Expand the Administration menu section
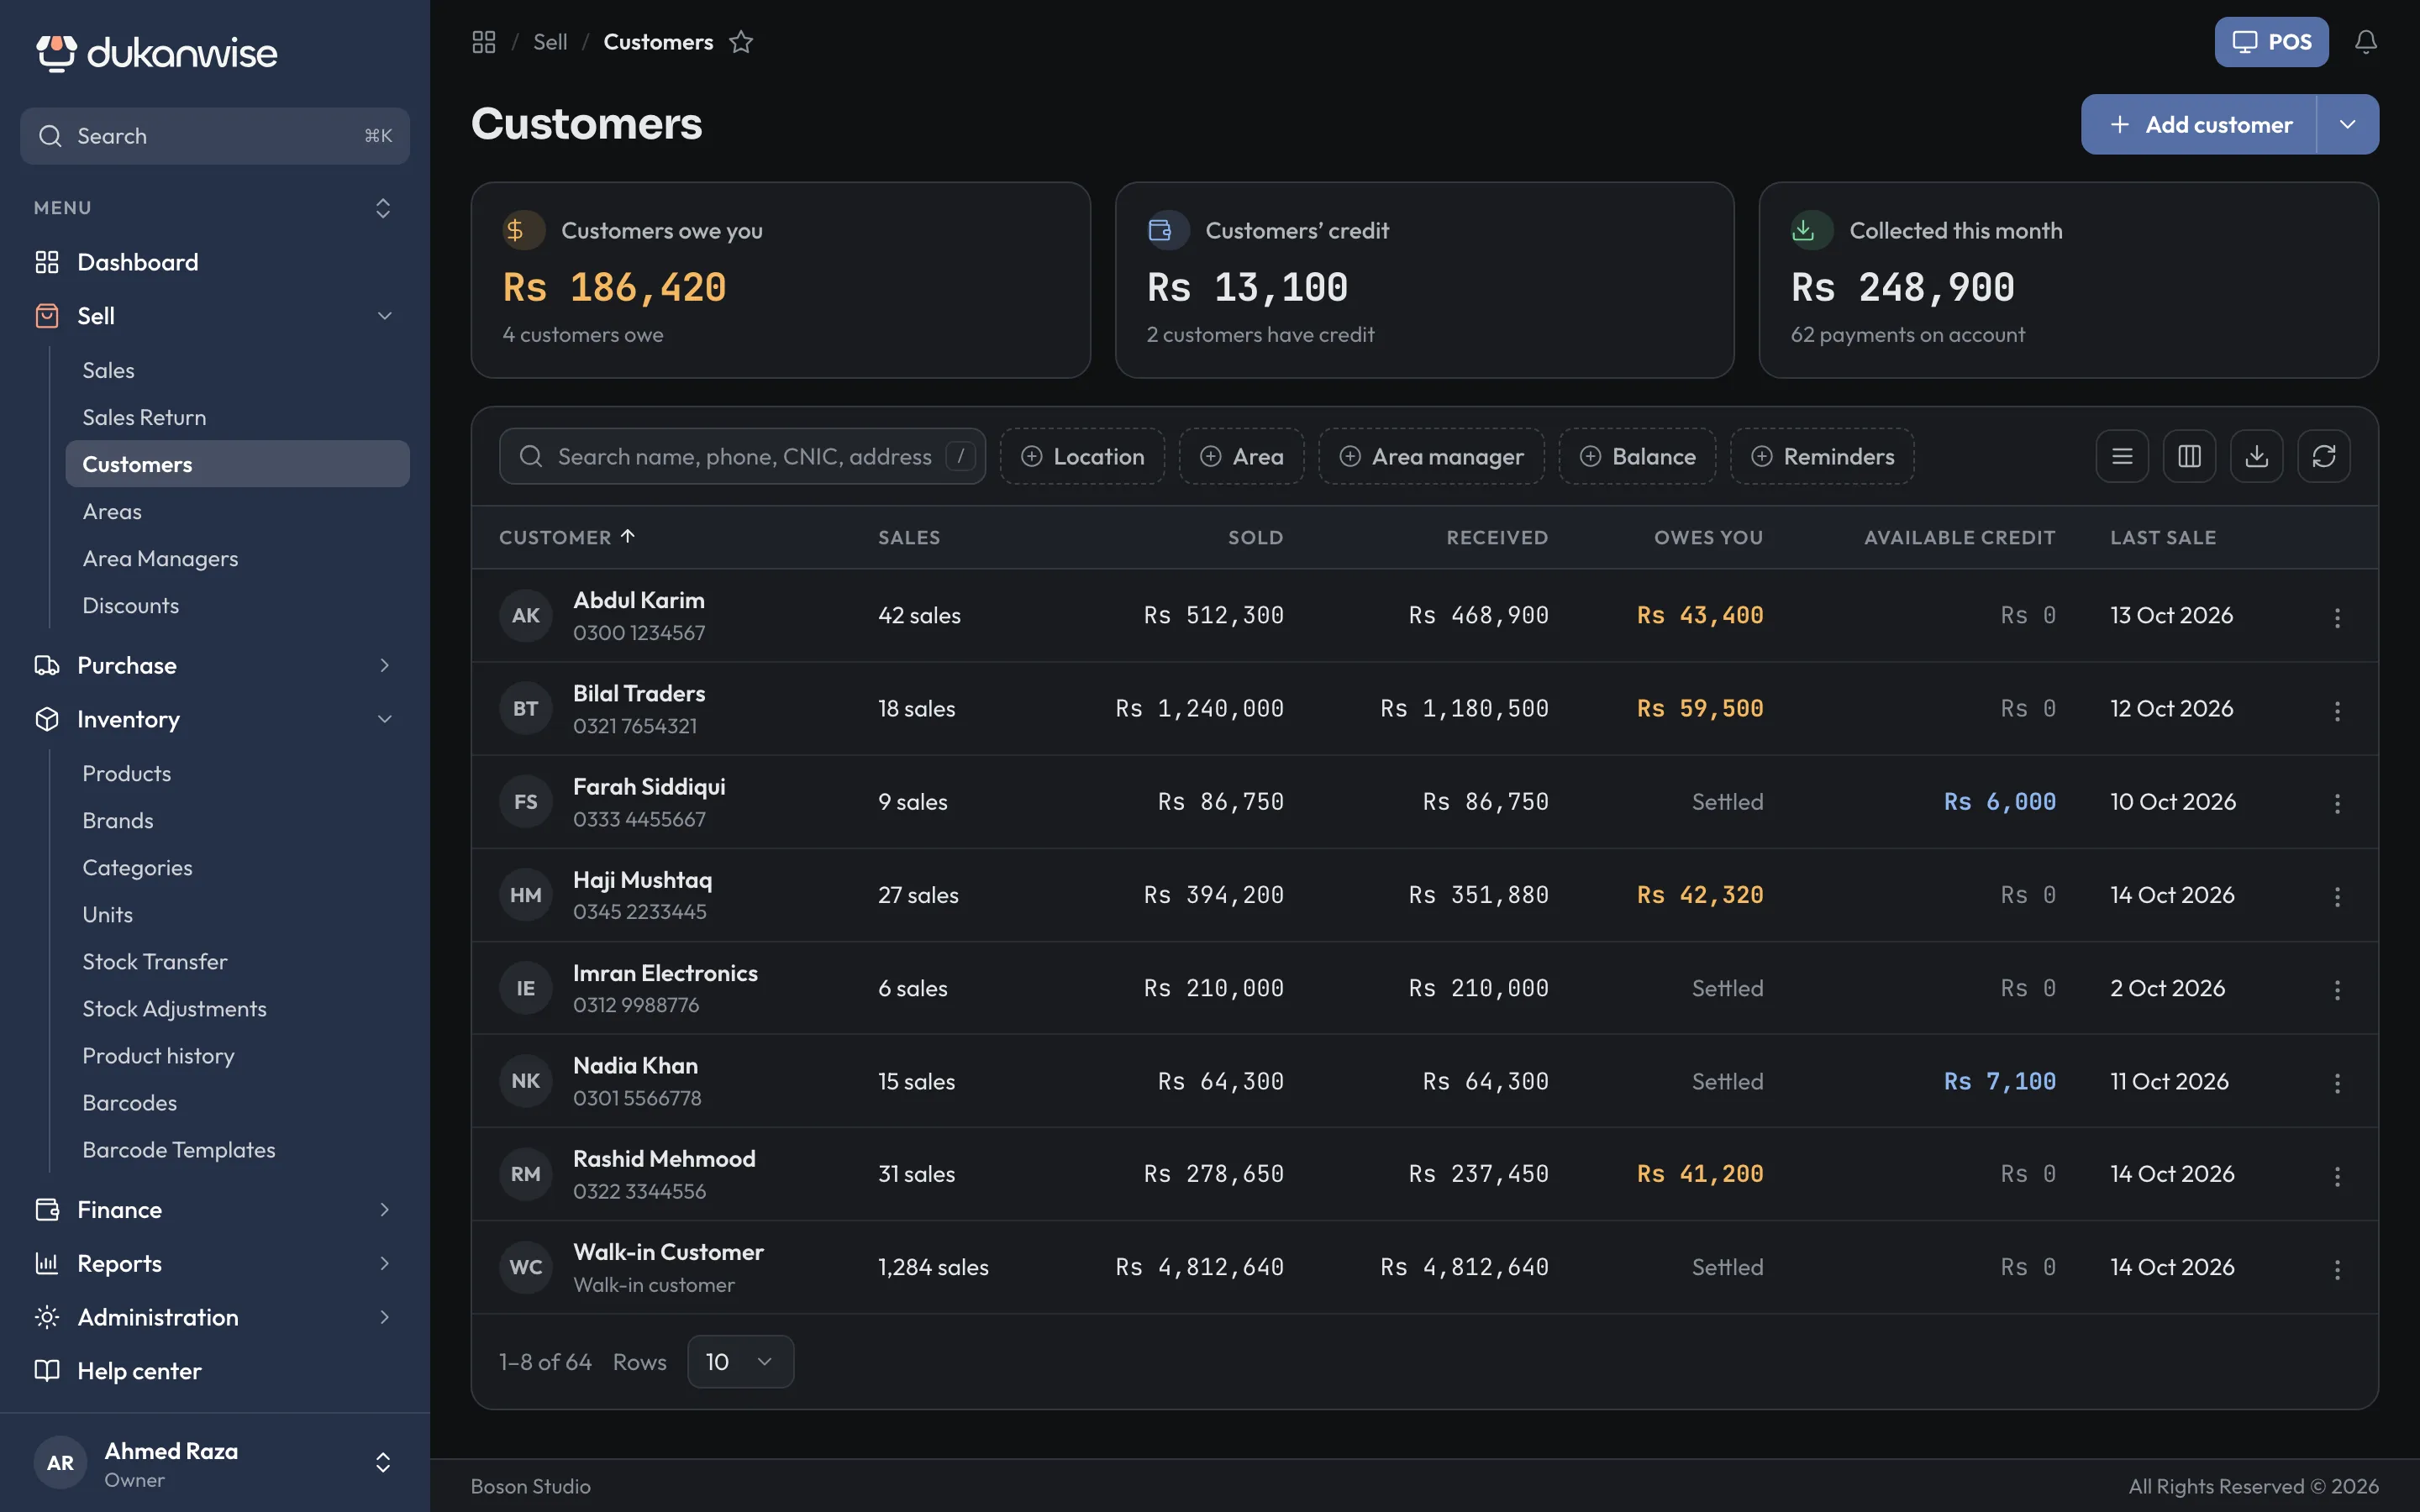Screen dimensions: 2420x1512 [215, 1317]
